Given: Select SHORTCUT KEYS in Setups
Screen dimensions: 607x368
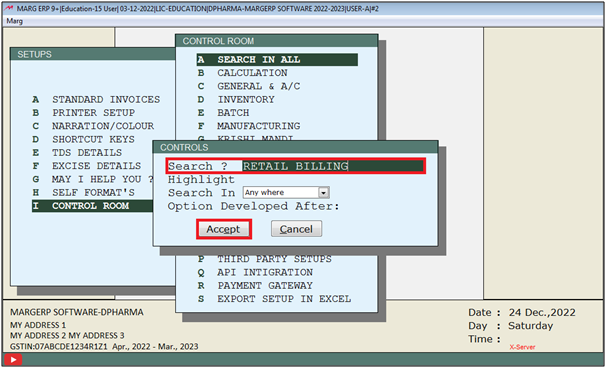Looking at the screenshot, I should tap(93, 139).
